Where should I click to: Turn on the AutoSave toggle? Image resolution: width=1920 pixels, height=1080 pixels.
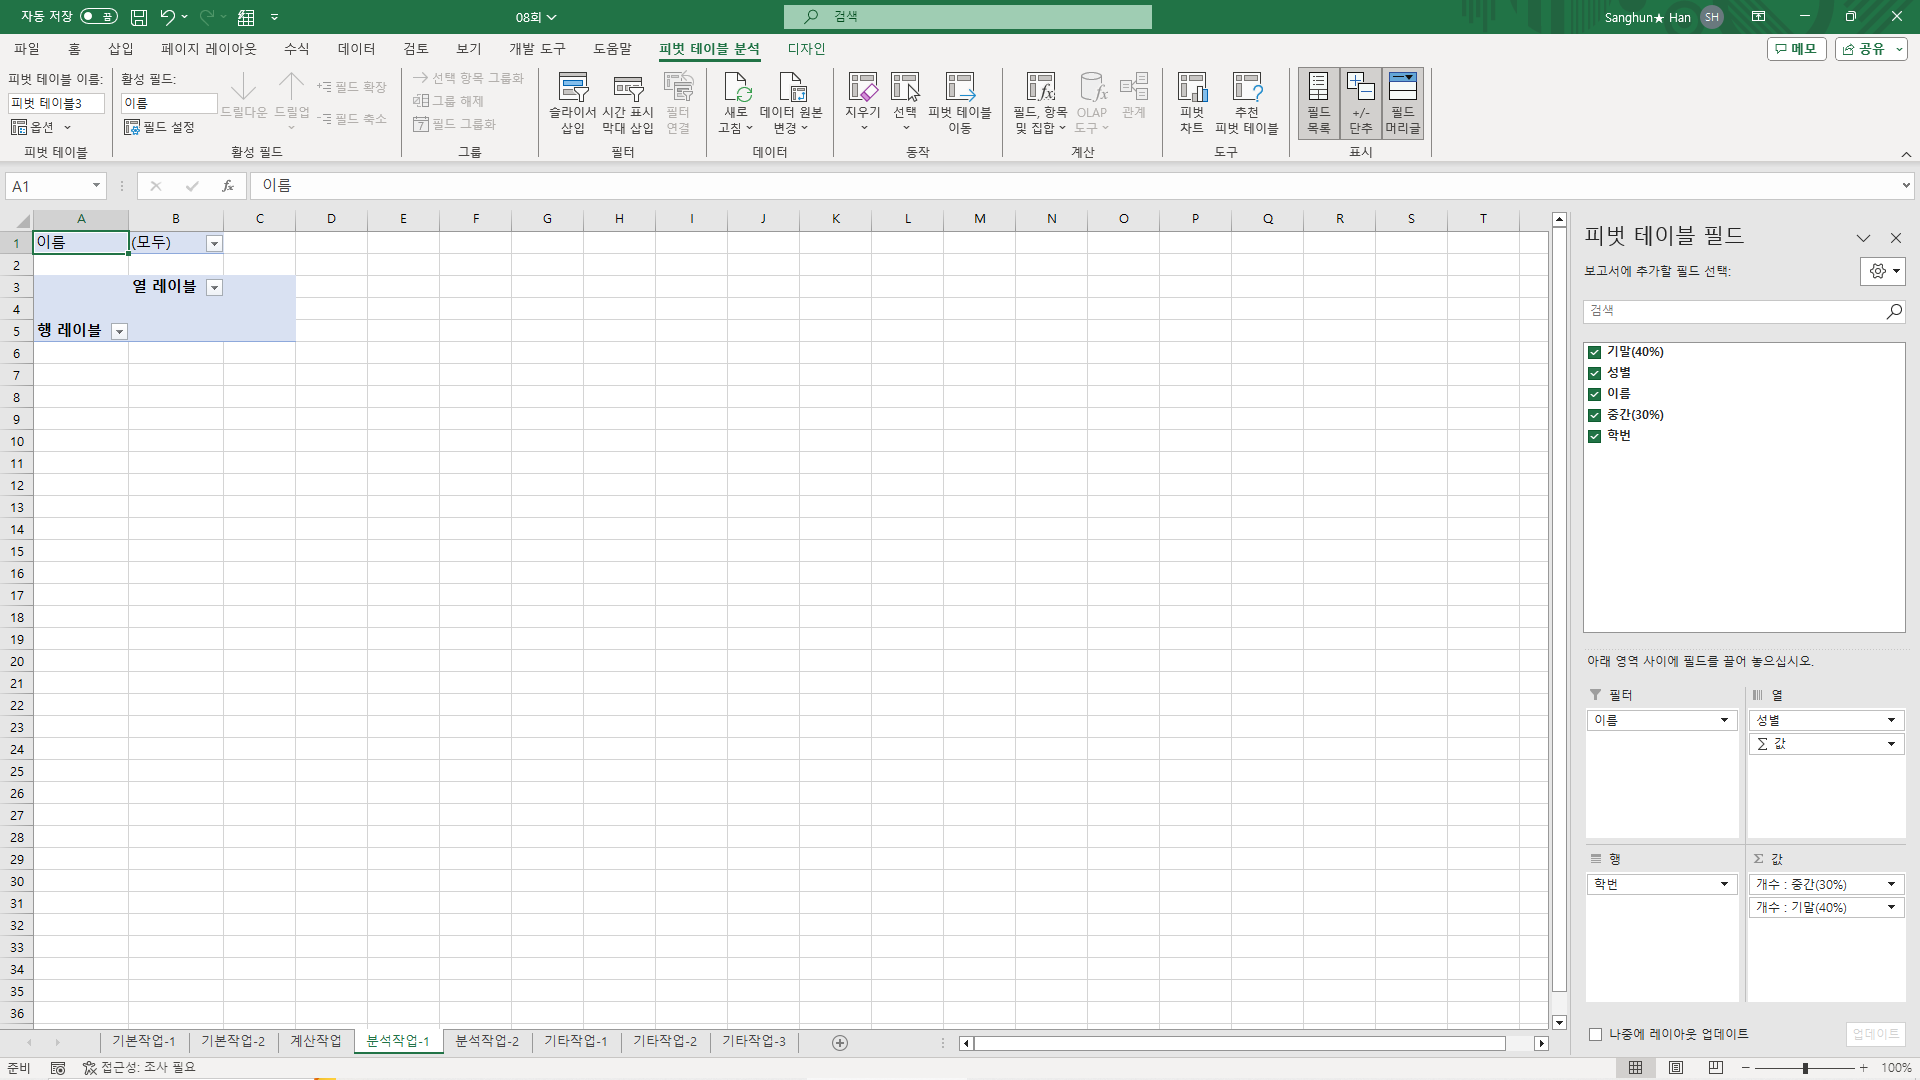98,17
